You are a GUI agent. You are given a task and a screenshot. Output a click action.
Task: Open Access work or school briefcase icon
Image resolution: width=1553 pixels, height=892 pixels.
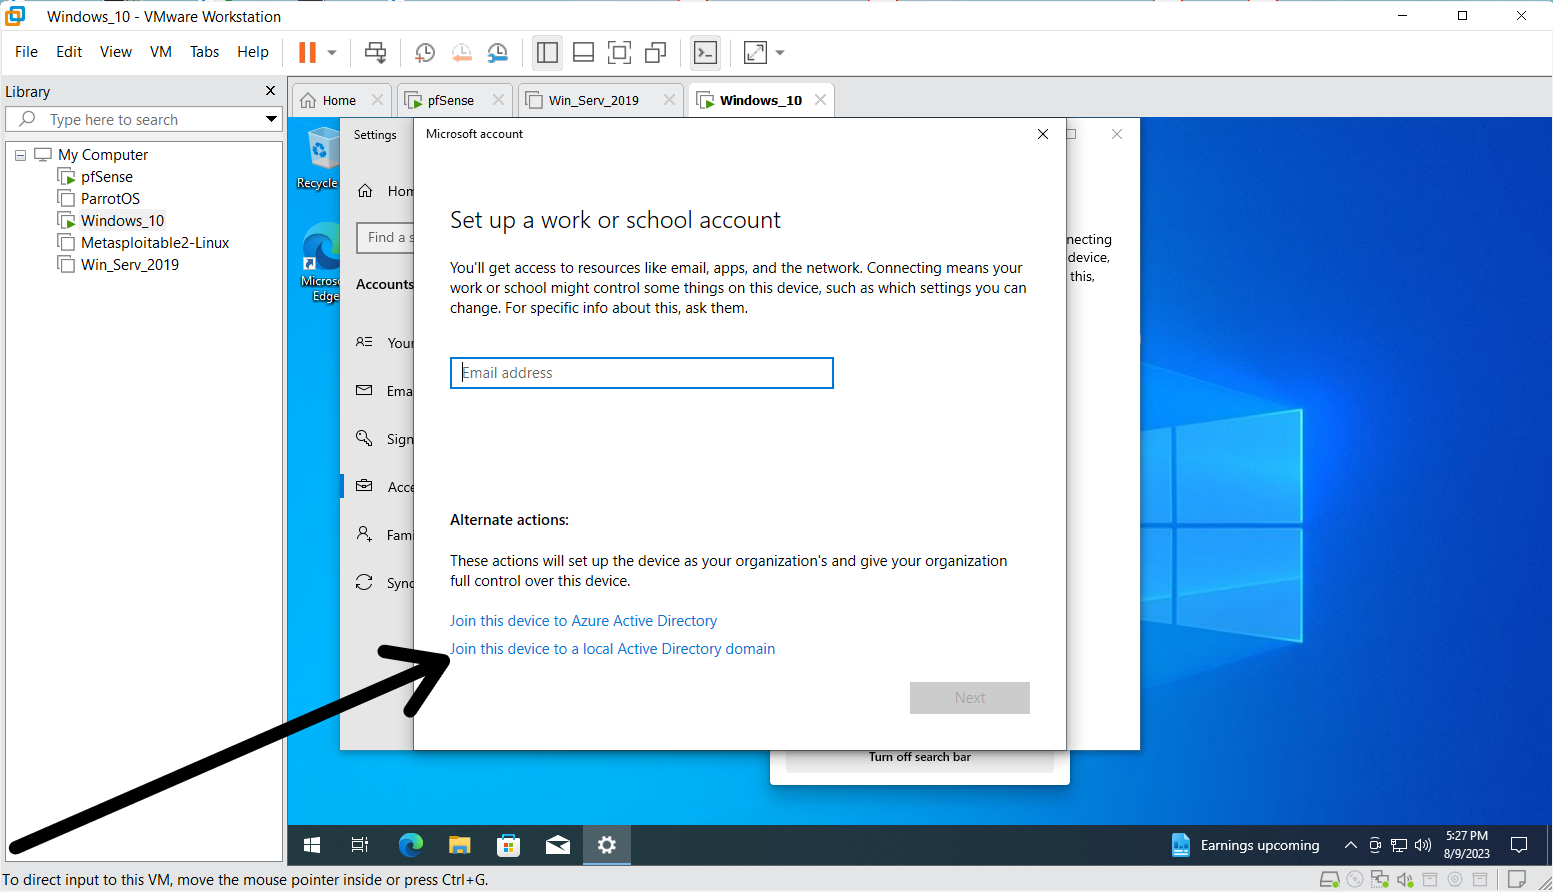pyautogui.click(x=365, y=486)
